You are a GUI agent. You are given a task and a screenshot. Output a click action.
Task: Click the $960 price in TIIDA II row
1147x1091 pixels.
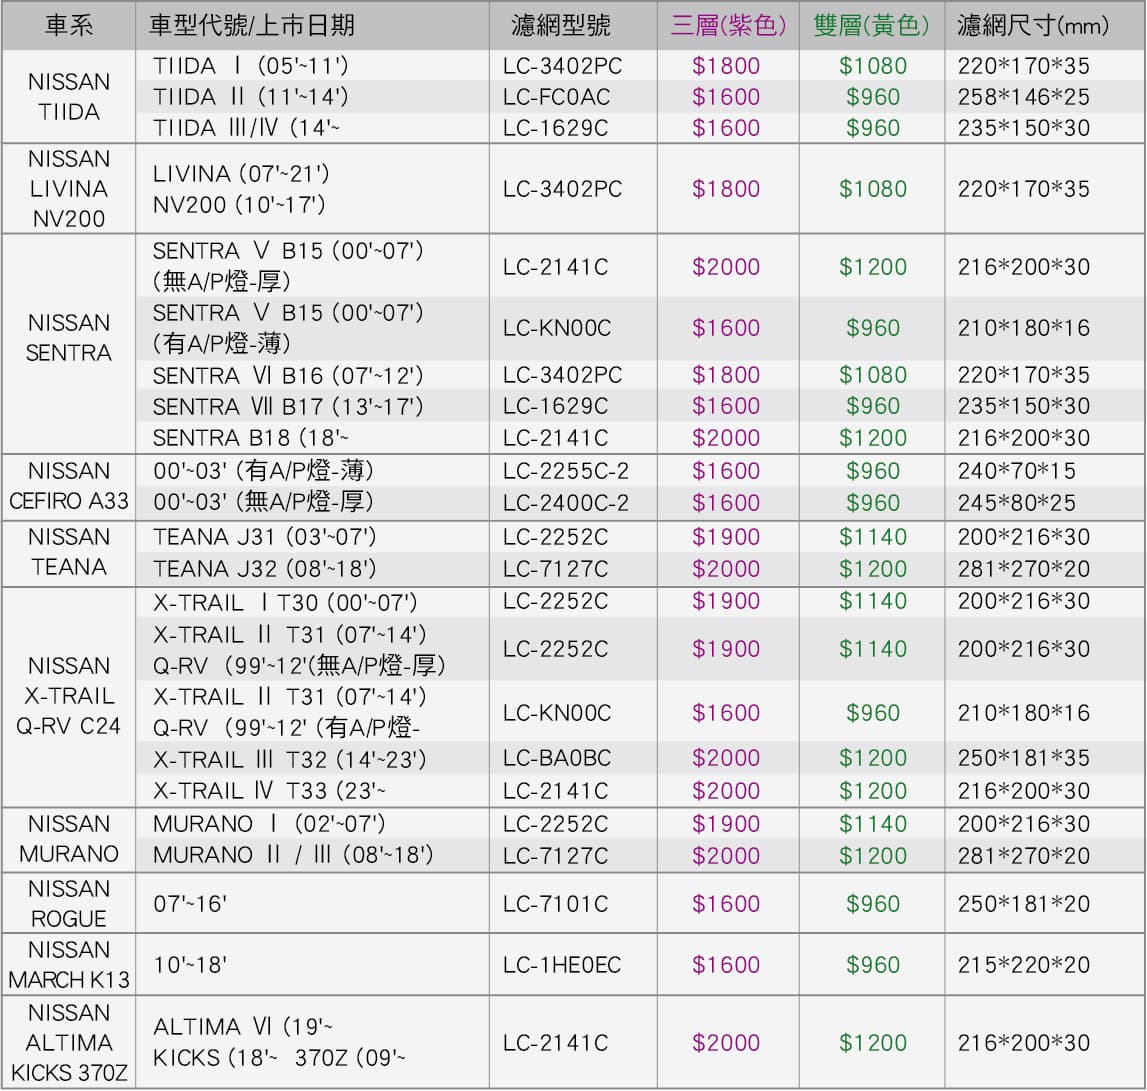[873, 97]
